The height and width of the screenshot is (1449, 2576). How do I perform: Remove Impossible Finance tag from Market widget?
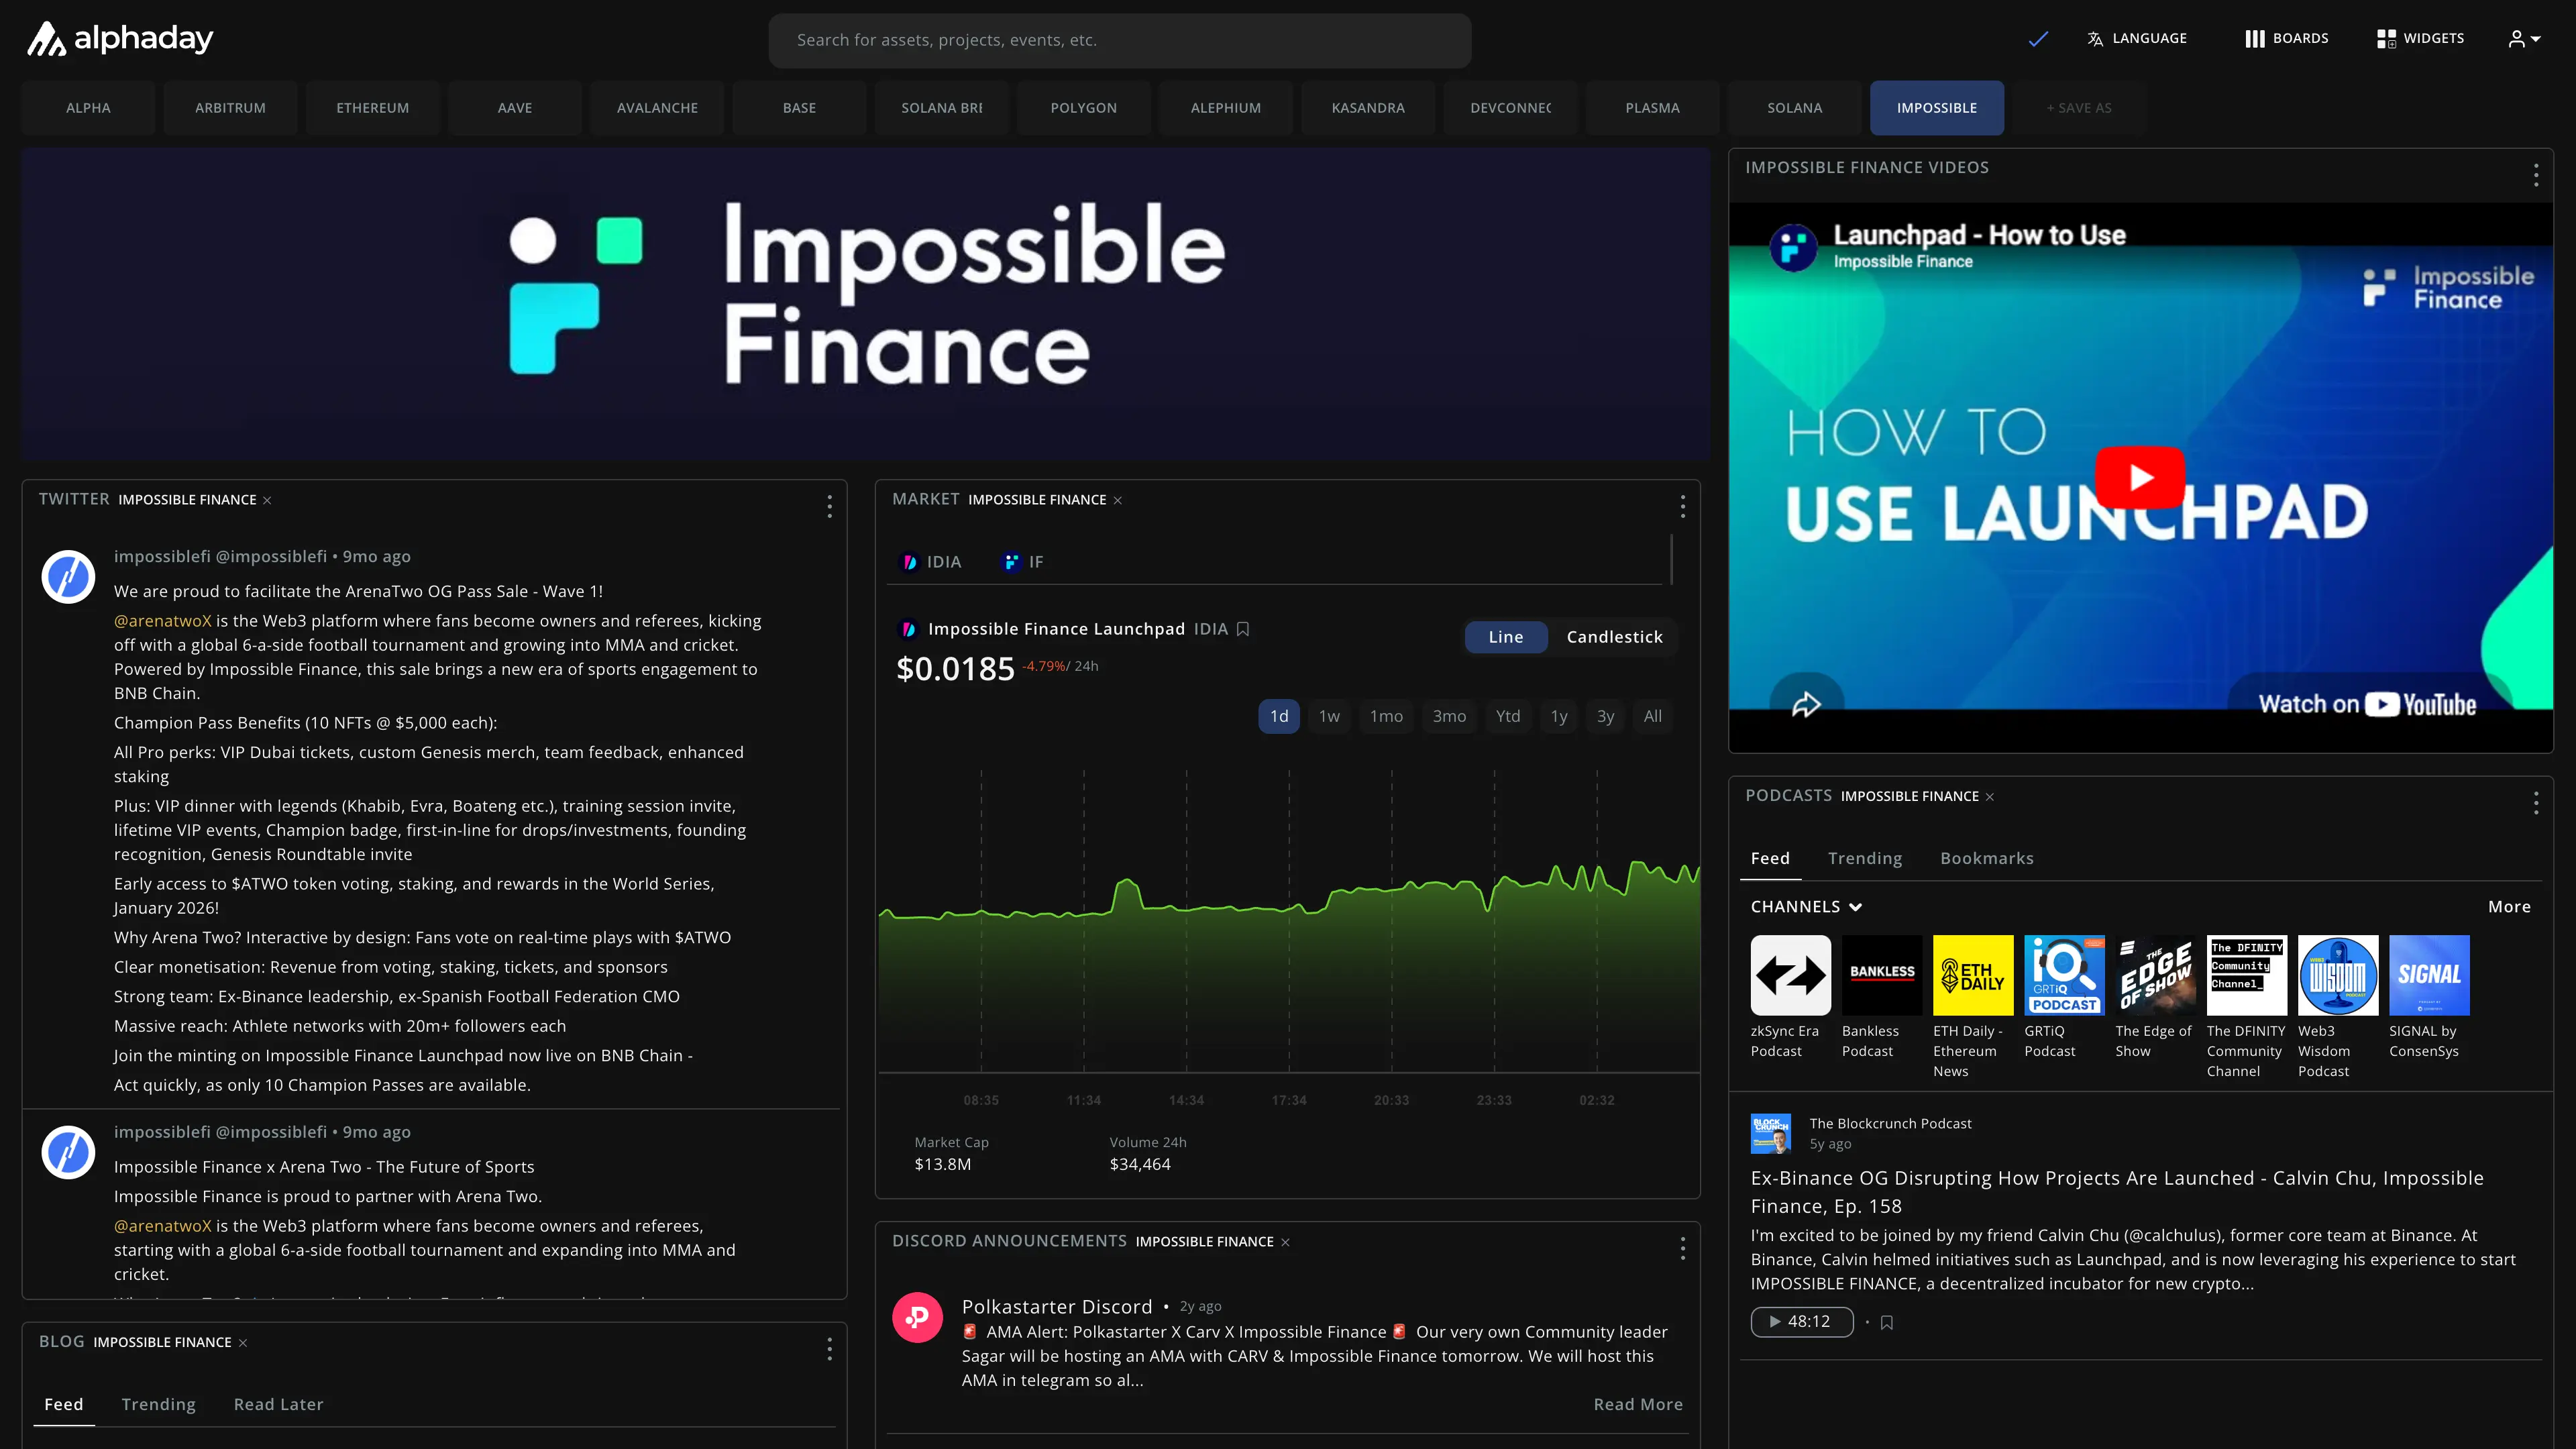(1118, 500)
